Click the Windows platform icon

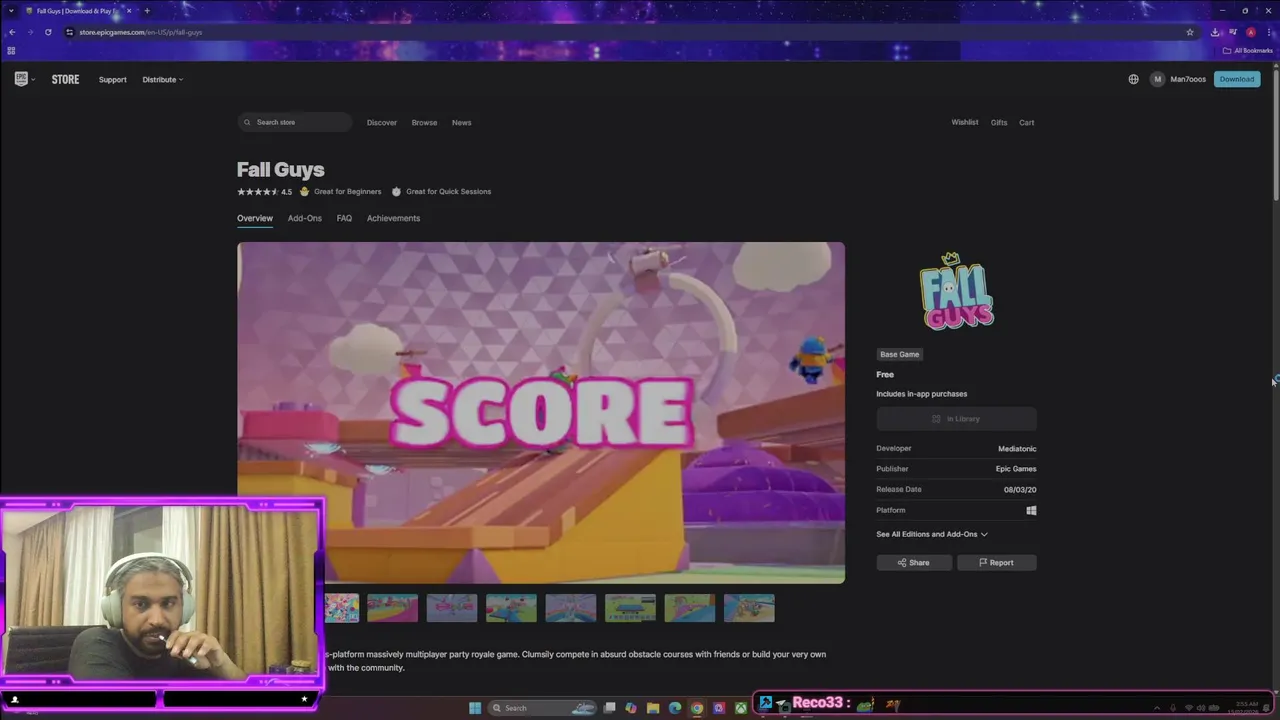[1031, 510]
